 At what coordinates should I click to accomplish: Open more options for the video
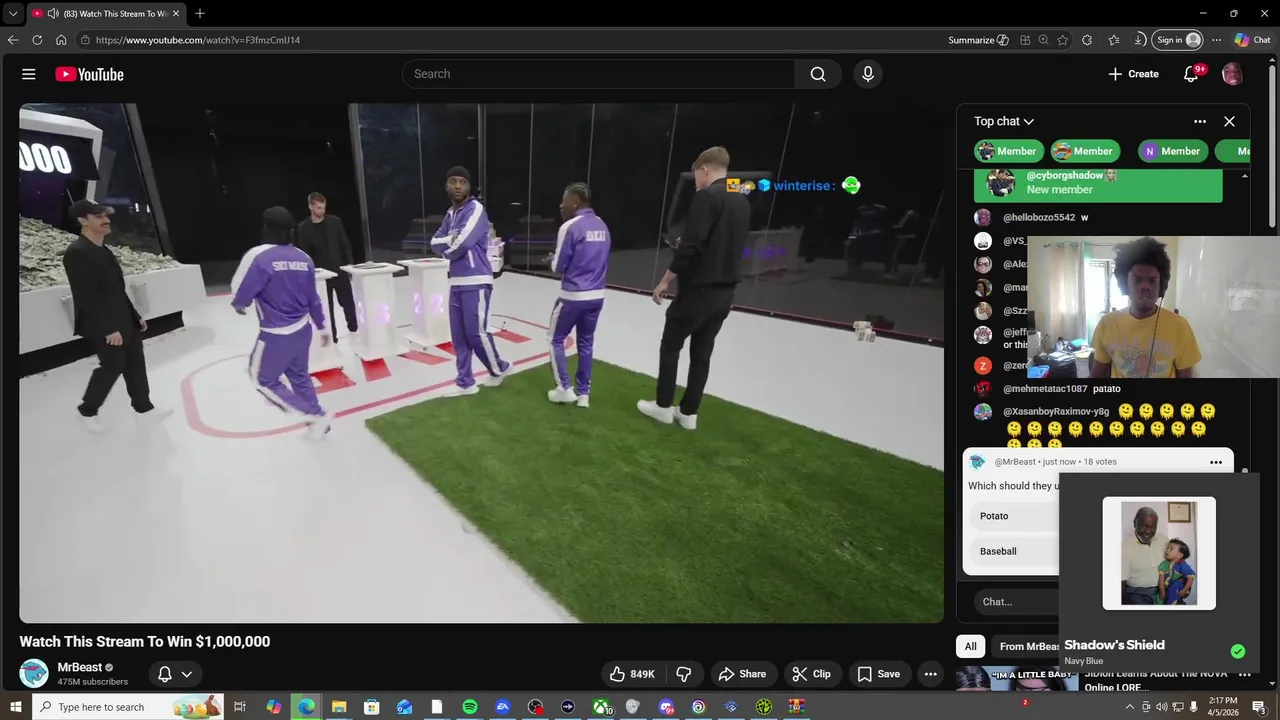coord(930,674)
